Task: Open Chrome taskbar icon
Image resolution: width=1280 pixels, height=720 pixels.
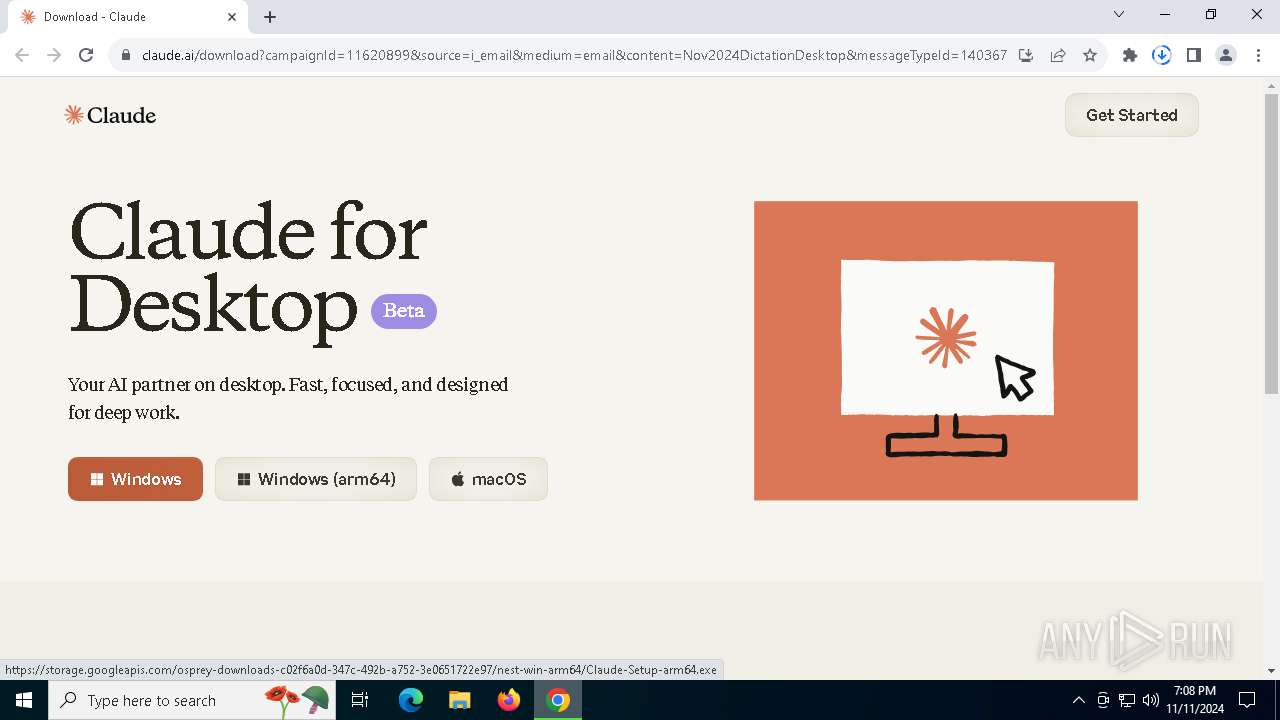Action: [558, 700]
